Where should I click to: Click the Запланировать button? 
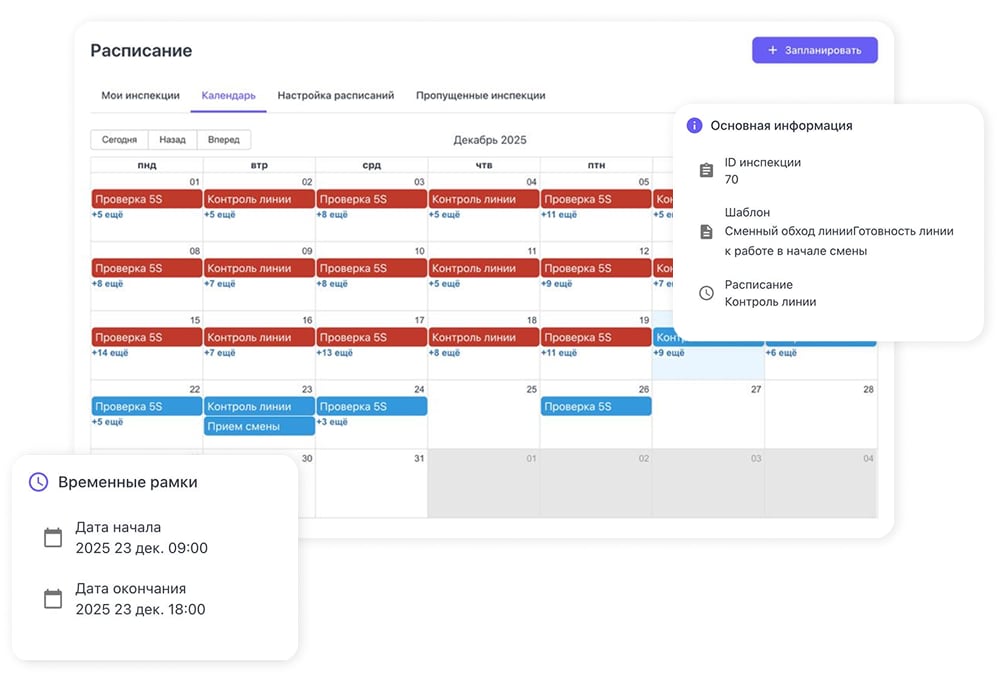(814, 50)
